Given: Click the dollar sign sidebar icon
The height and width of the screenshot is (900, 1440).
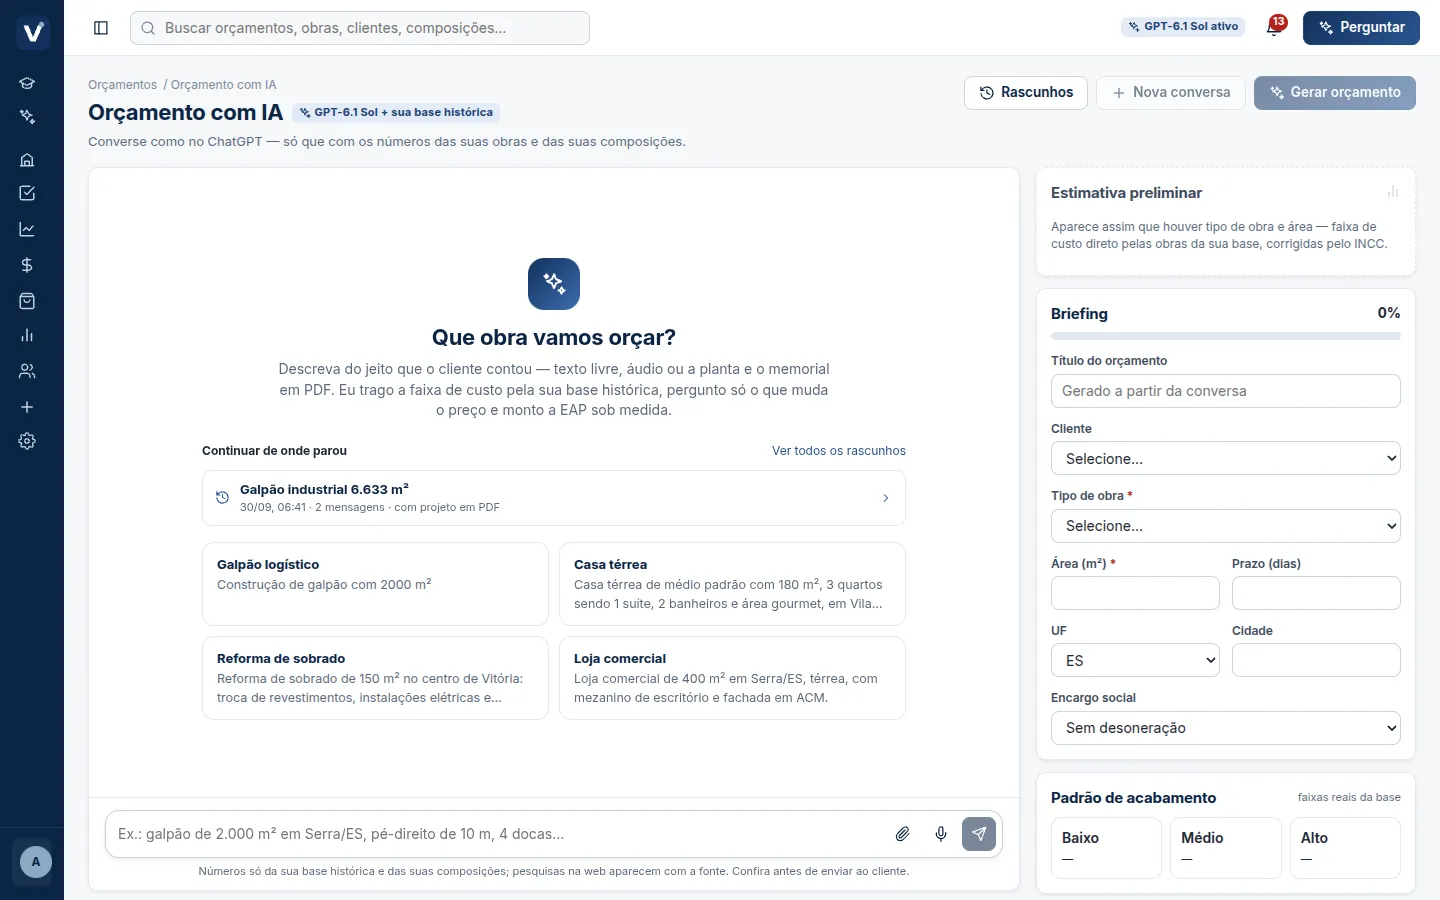Looking at the screenshot, I should (27, 265).
